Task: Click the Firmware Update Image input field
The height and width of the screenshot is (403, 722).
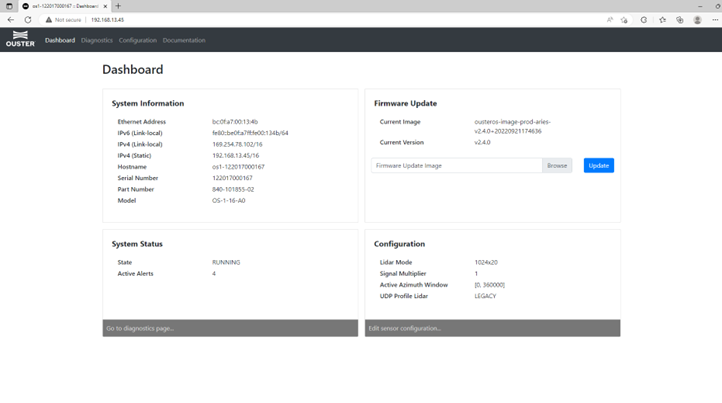Action: point(457,165)
